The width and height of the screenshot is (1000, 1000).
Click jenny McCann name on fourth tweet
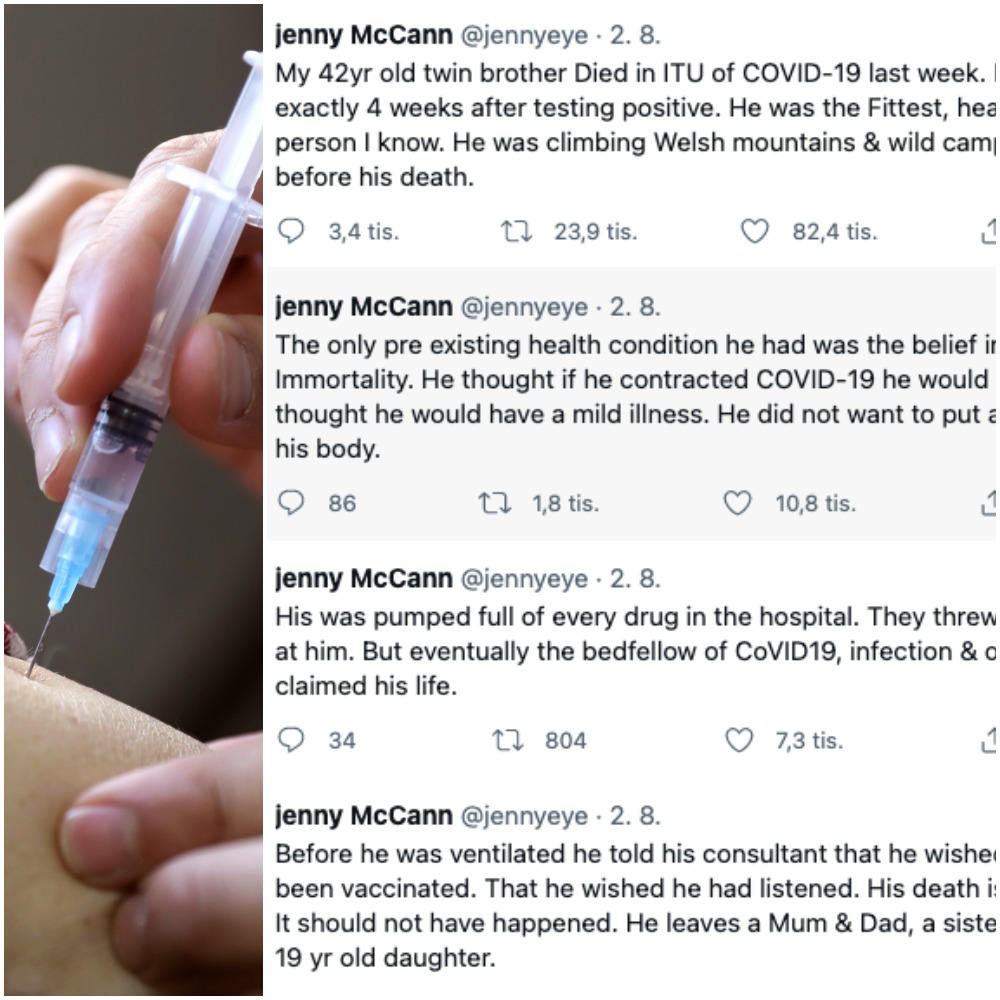363,816
